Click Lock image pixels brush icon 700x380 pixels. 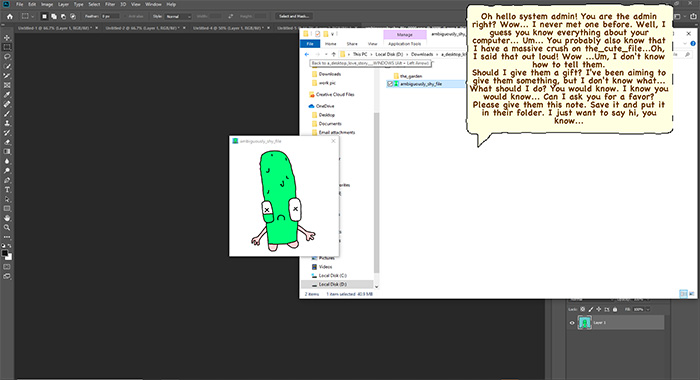[x=591, y=309]
